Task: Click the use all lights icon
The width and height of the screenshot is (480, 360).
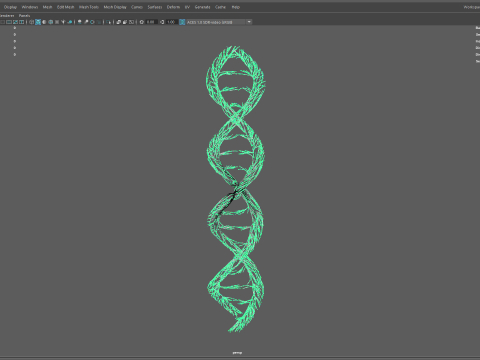Action: click(x=63, y=22)
